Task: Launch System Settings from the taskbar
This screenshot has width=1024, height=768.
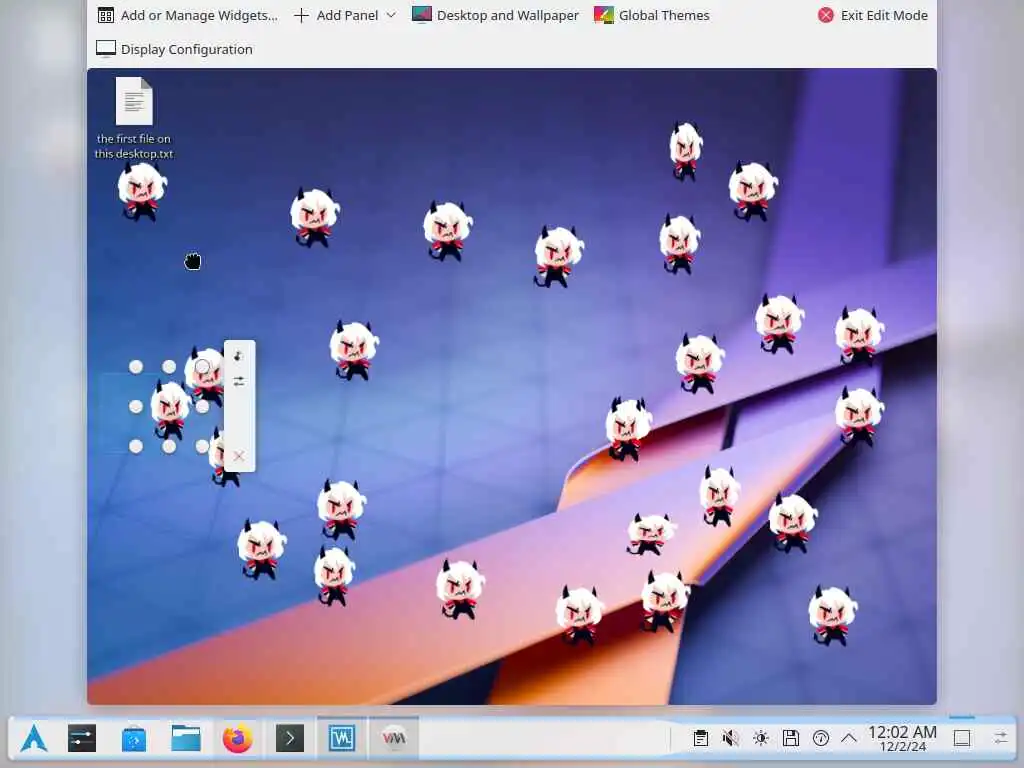Action: tap(82, 739)
